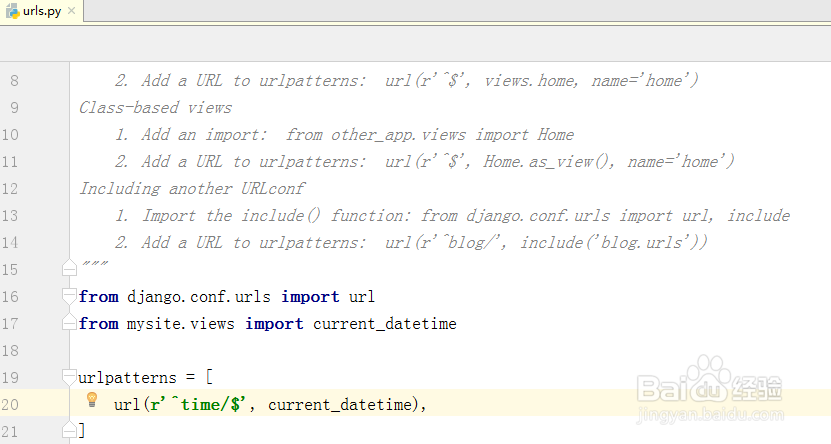
Task: Toggle fold marker at line 17 import end
Action: [x=69, y=323]
